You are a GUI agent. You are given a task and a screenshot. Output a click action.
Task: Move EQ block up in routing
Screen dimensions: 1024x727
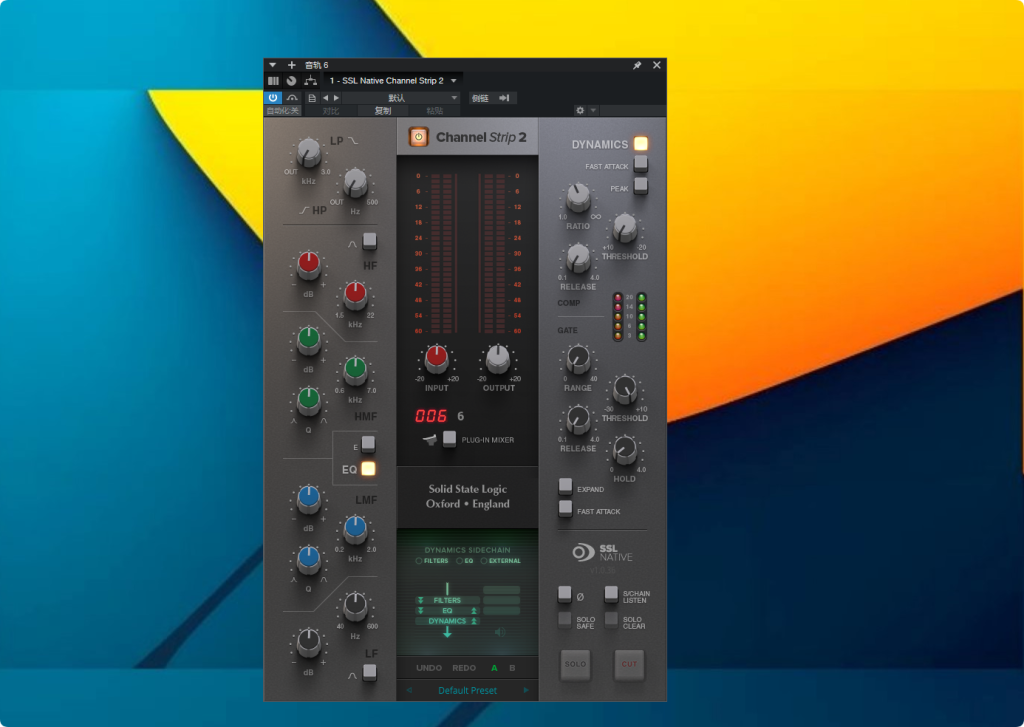click(474, 611)
